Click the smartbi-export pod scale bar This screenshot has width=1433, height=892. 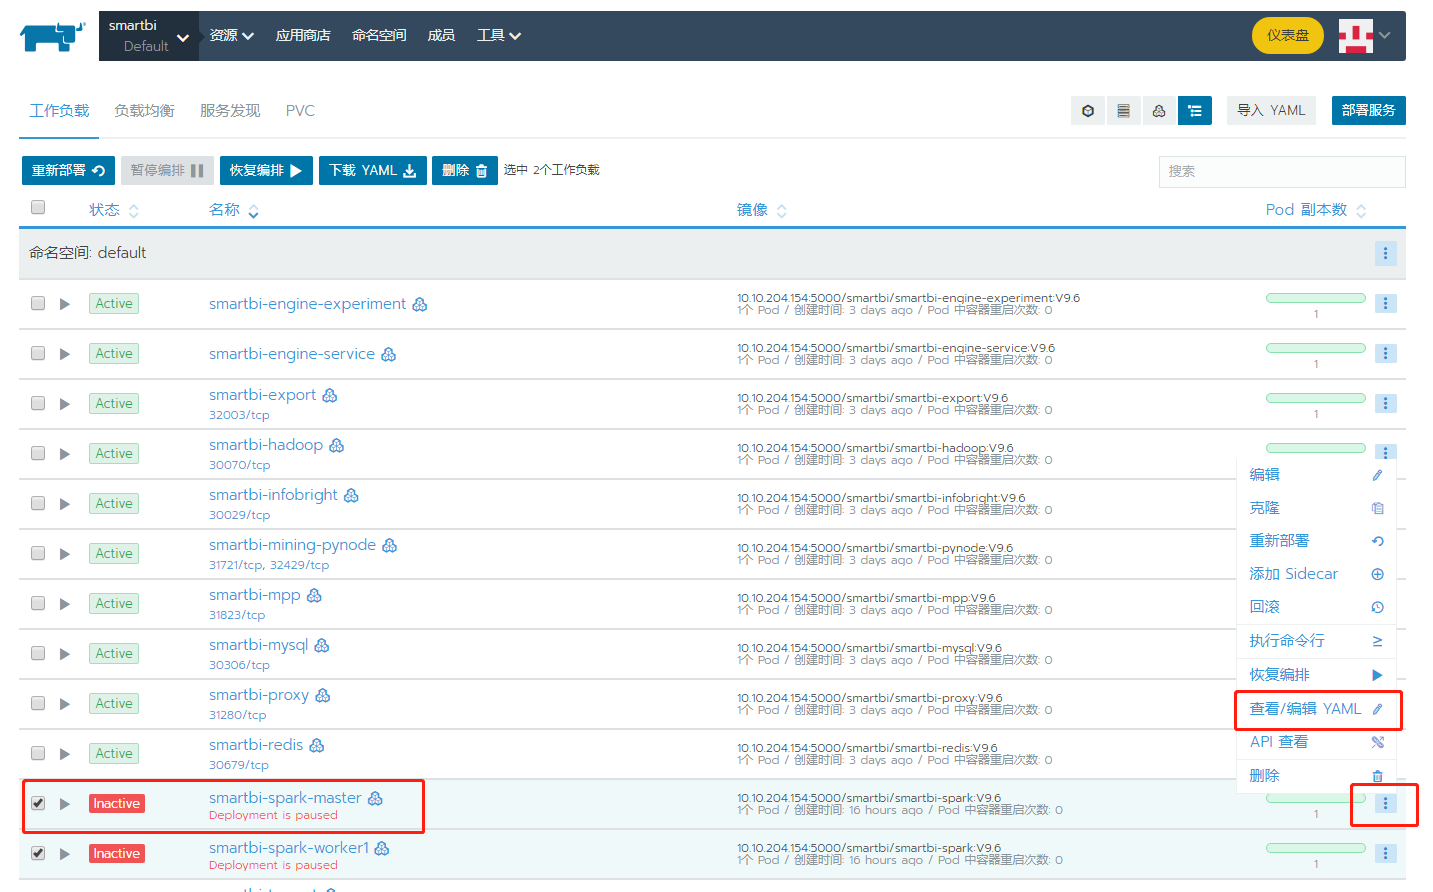[x=1315, y=398]
